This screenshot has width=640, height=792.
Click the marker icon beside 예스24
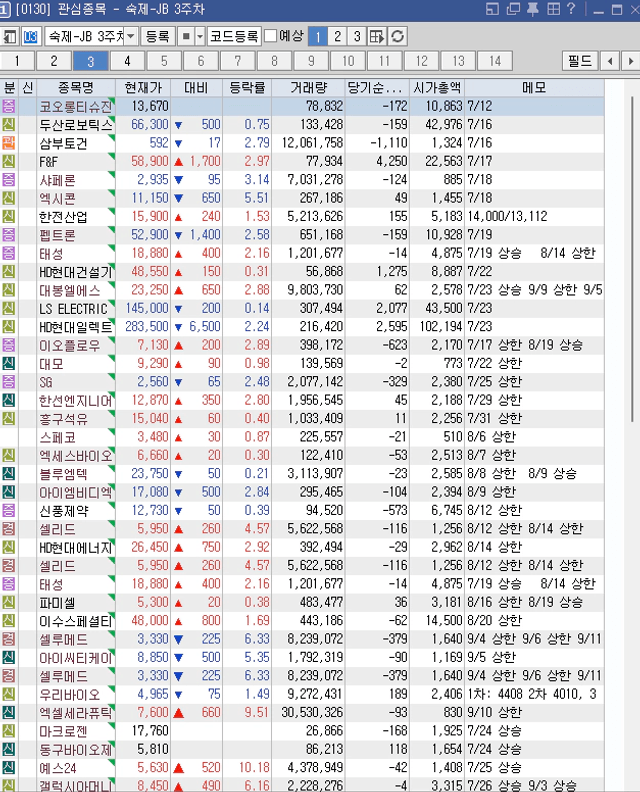(9, 767)
